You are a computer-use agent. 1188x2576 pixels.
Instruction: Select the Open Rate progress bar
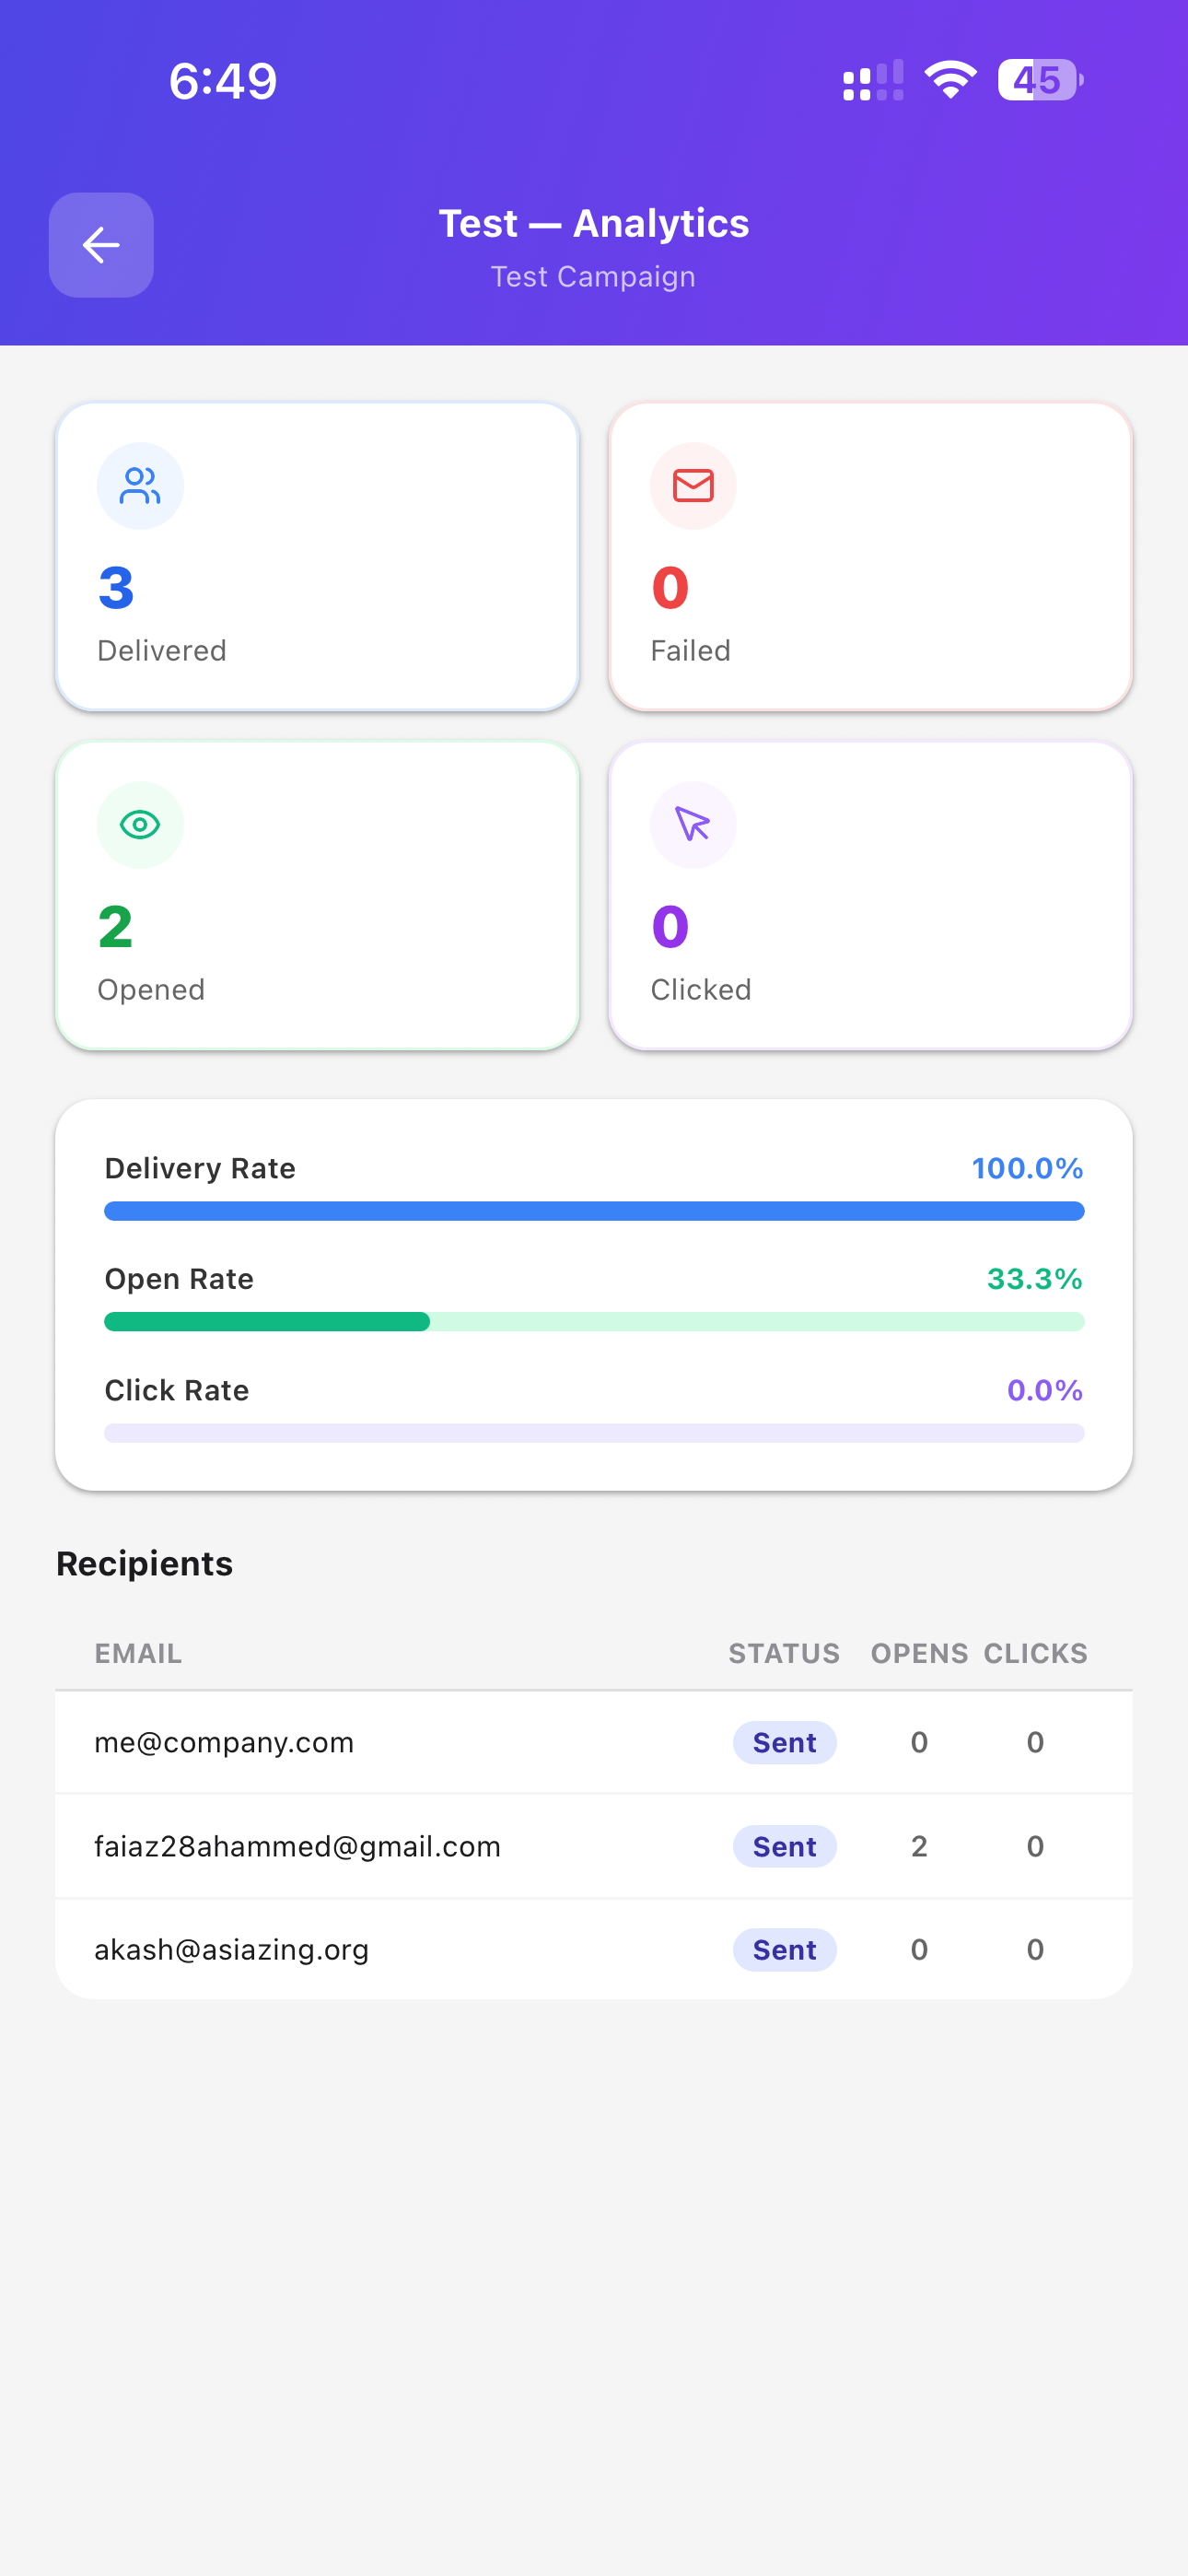[x=594, y=1322]
